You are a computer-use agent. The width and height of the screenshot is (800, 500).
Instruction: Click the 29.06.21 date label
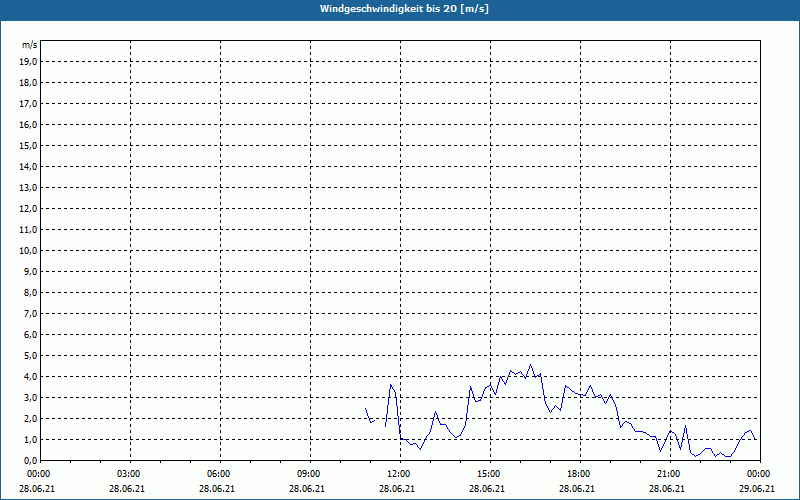[757, 488]
